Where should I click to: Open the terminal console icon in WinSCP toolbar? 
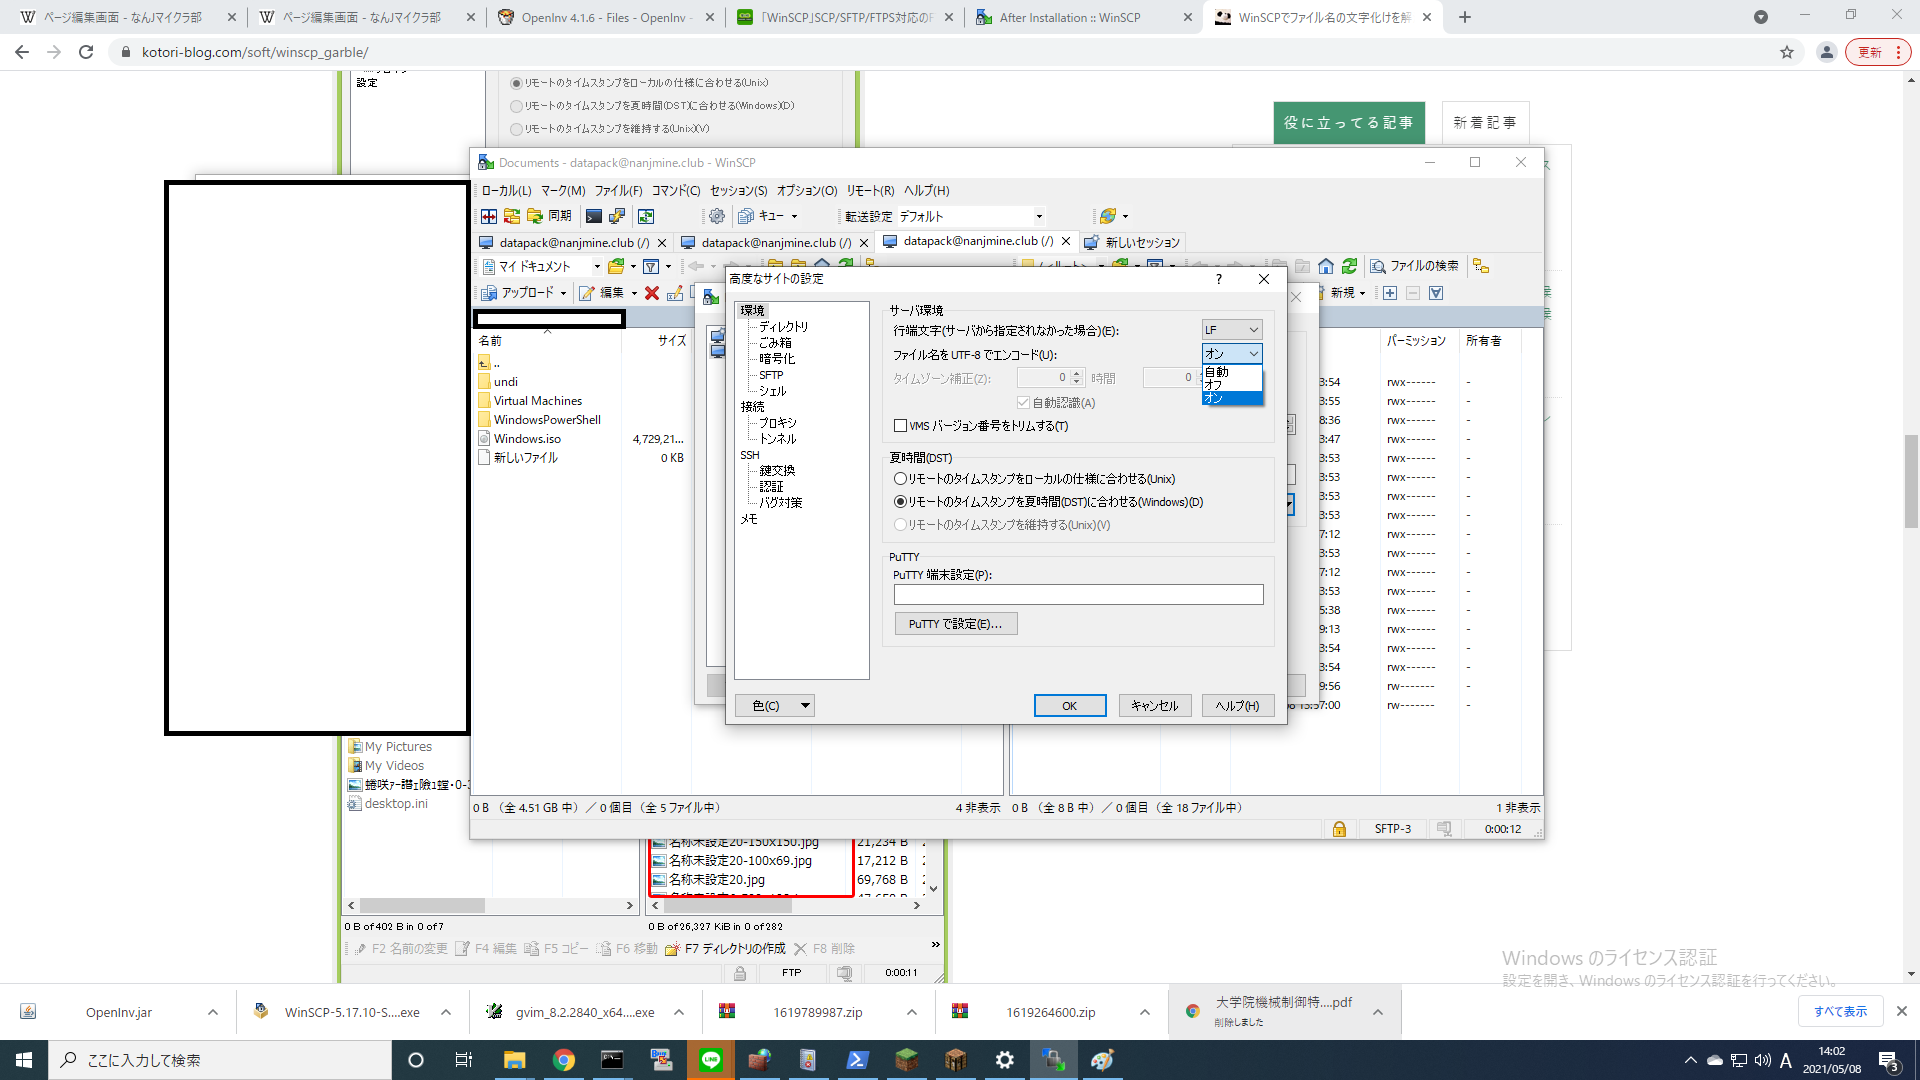coord(594,216)
